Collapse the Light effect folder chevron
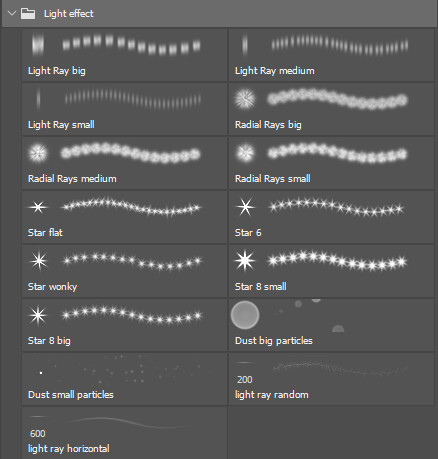The width and height of the screenshot is (438, 459). coord(12,14)
